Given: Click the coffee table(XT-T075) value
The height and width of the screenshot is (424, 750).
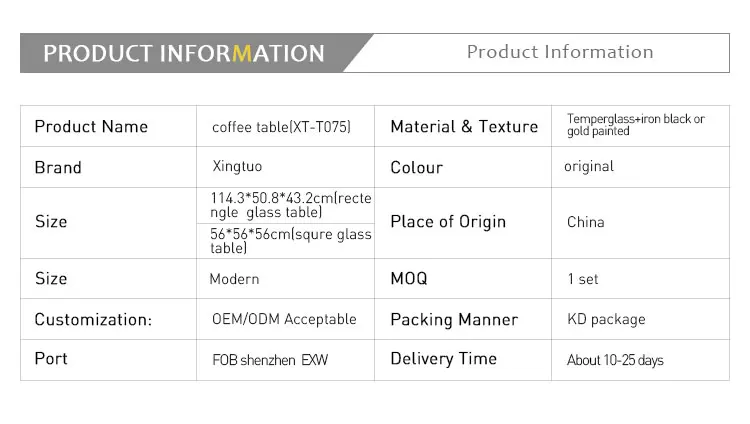Looking at the screenshot, I should click(x=281, y=127).
